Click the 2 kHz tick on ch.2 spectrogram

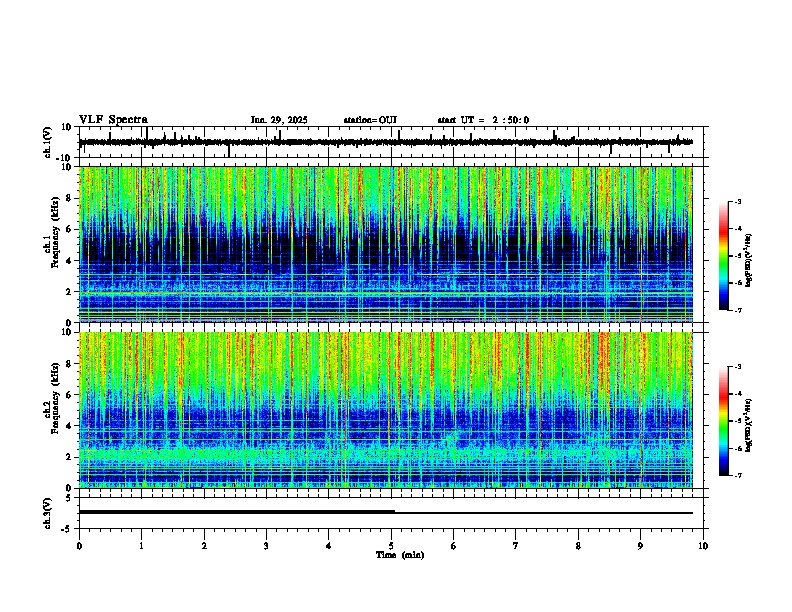[x=70, y=457]
